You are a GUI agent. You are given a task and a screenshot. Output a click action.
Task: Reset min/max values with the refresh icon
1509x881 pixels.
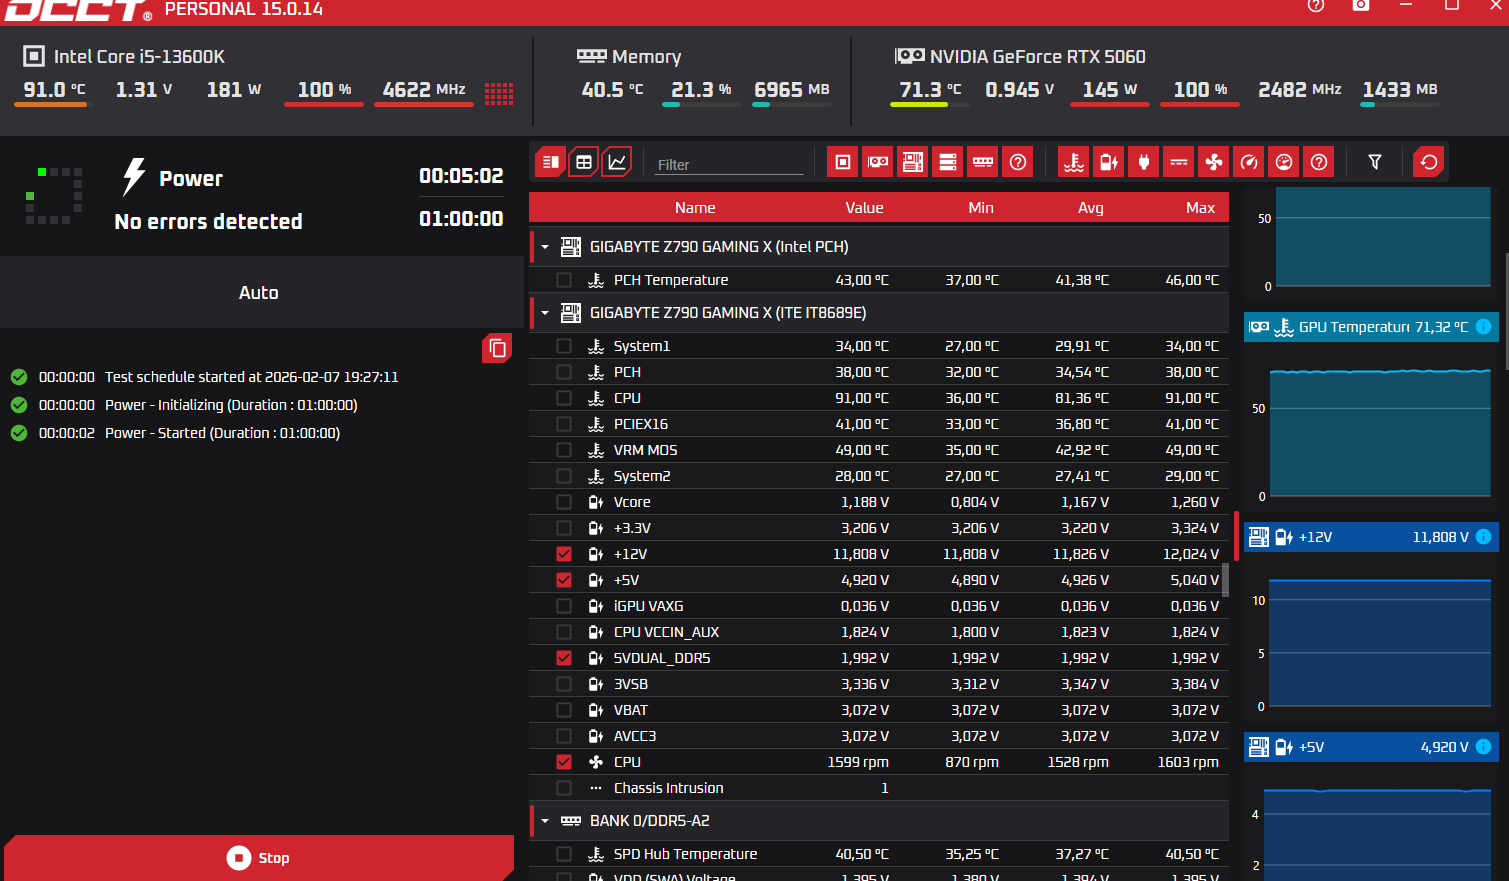1429,162
